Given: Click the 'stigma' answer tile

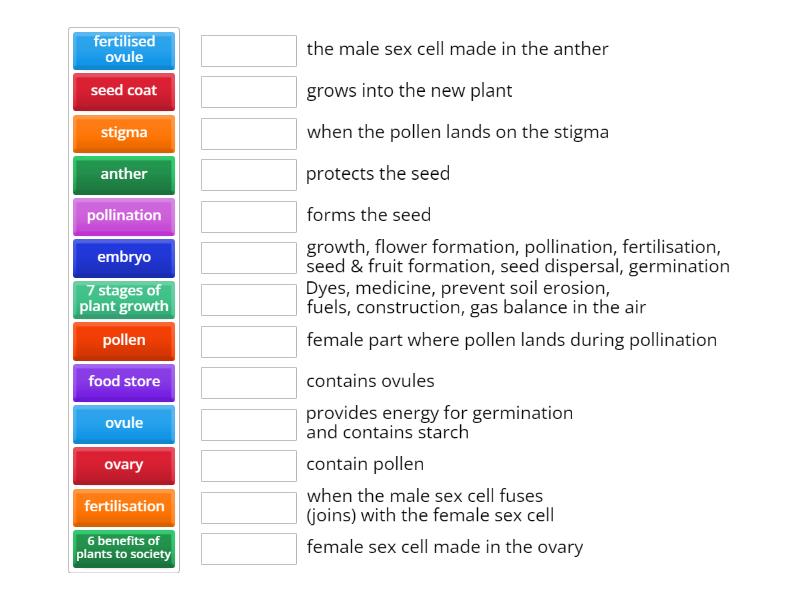Looking at the screenshot, I should (x=124, y=132).
